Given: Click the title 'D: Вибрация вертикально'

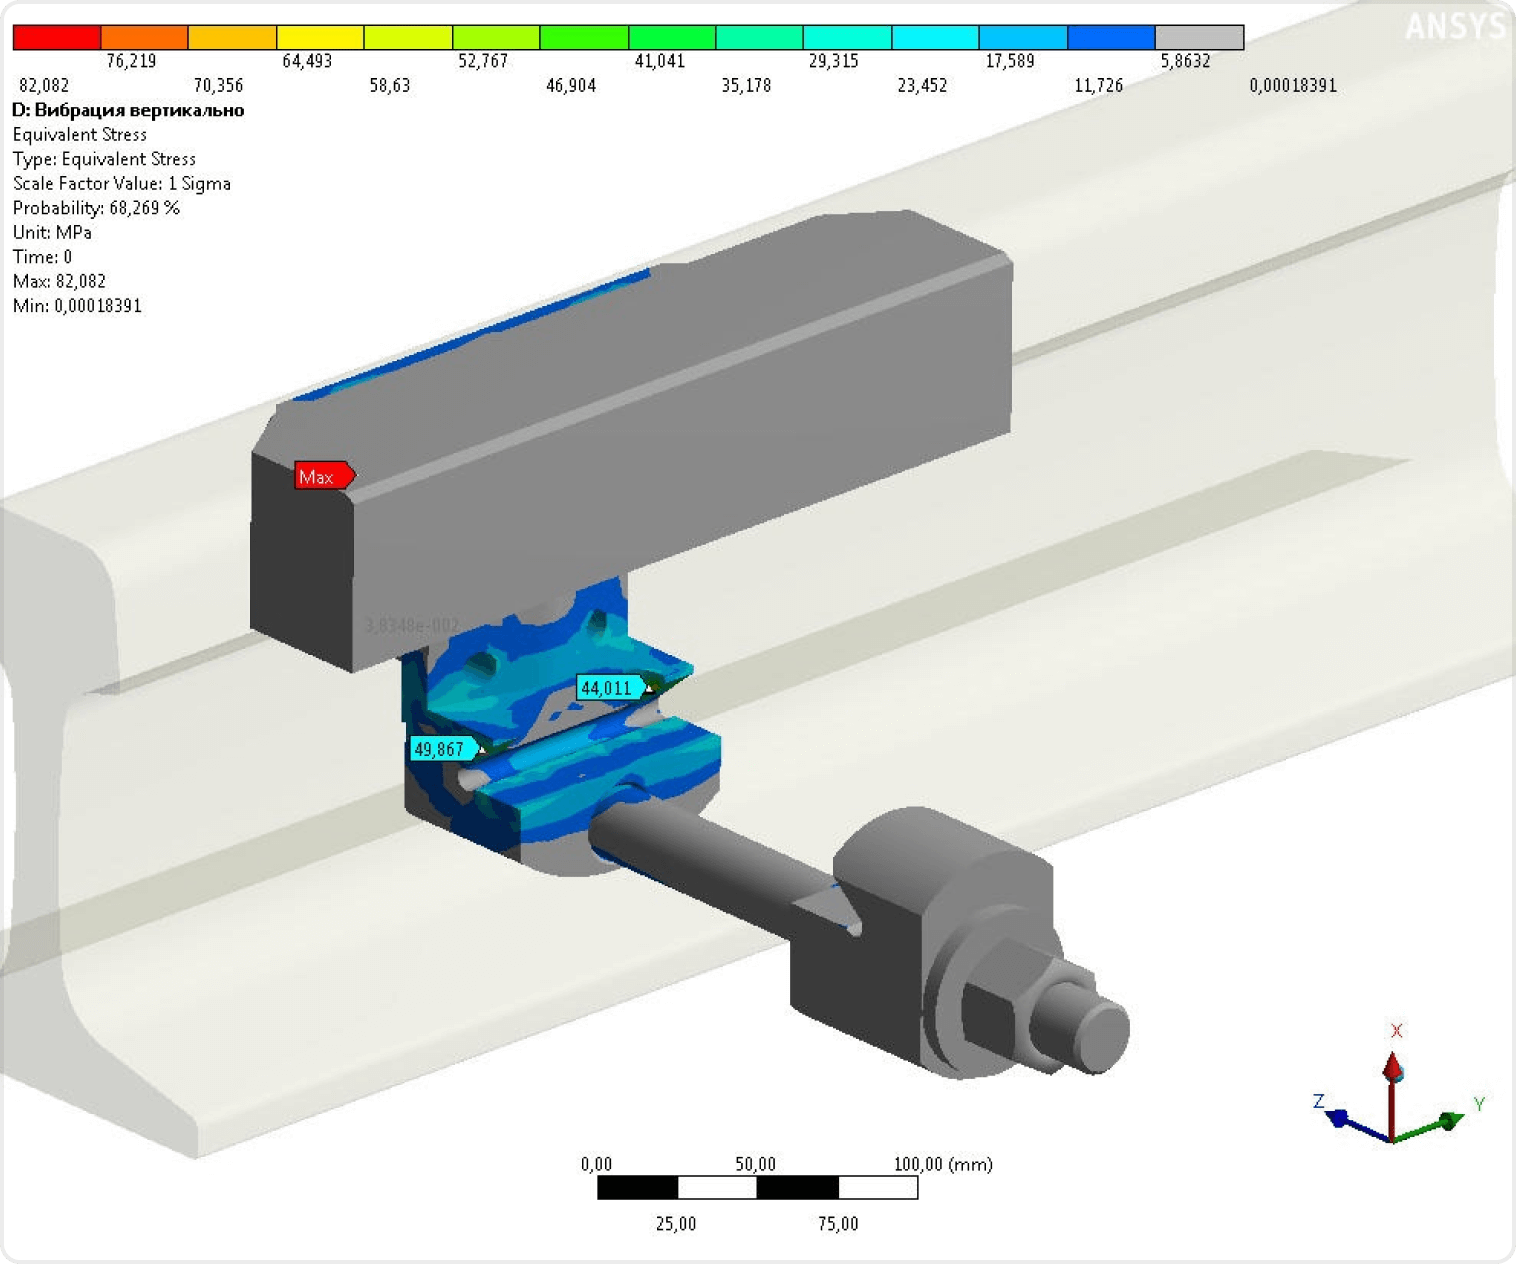Looking at the screenshot, I should click(128, 110).
